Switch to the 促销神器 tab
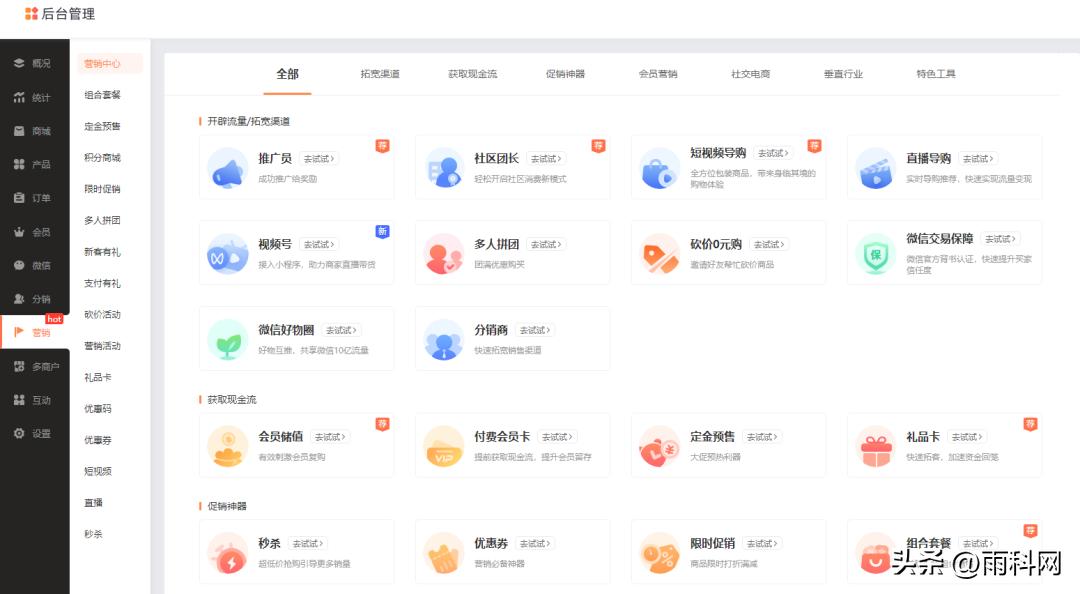 point(567,73)
